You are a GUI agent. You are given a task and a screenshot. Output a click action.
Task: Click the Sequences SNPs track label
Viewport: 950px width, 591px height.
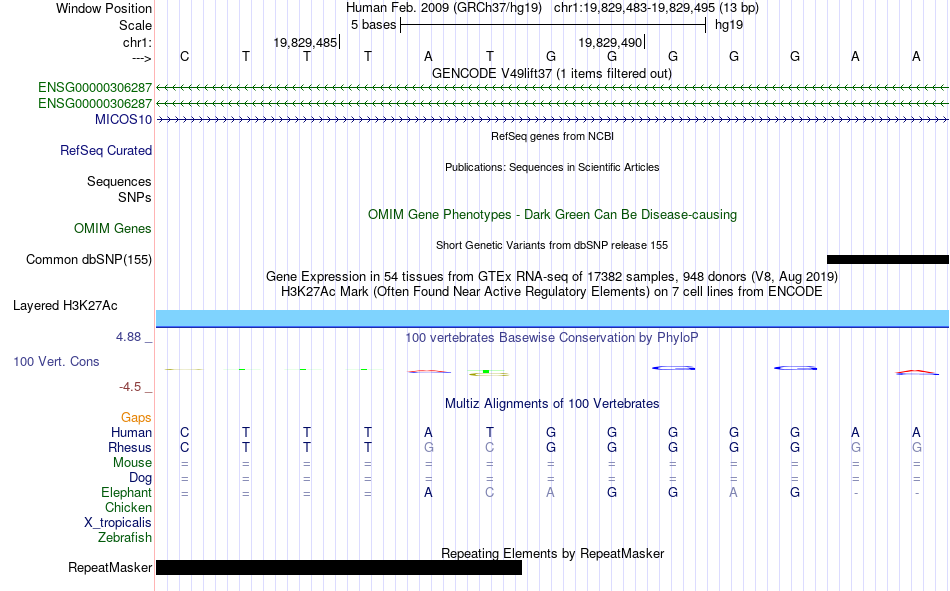(119, 189)
